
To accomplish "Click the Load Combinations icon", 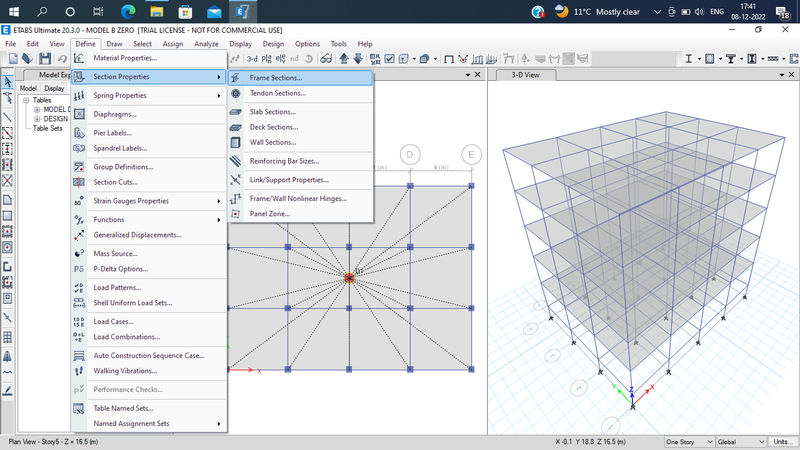I will 79,337.
